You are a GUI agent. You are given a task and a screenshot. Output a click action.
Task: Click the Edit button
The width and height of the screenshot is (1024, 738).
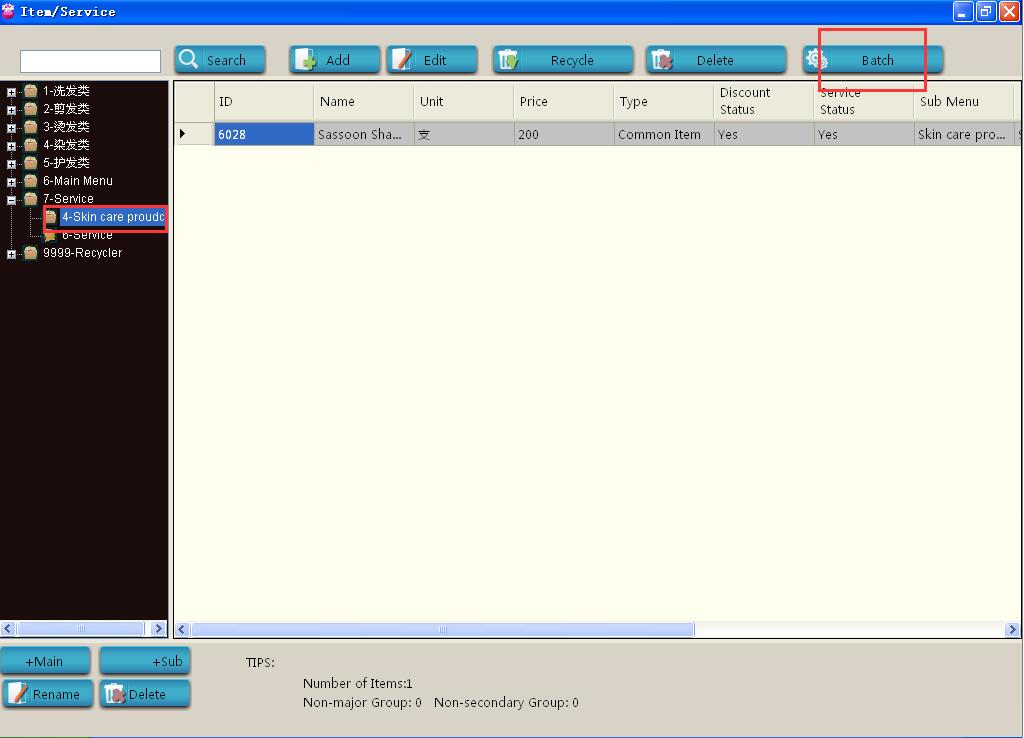click(x=432, y=59)
